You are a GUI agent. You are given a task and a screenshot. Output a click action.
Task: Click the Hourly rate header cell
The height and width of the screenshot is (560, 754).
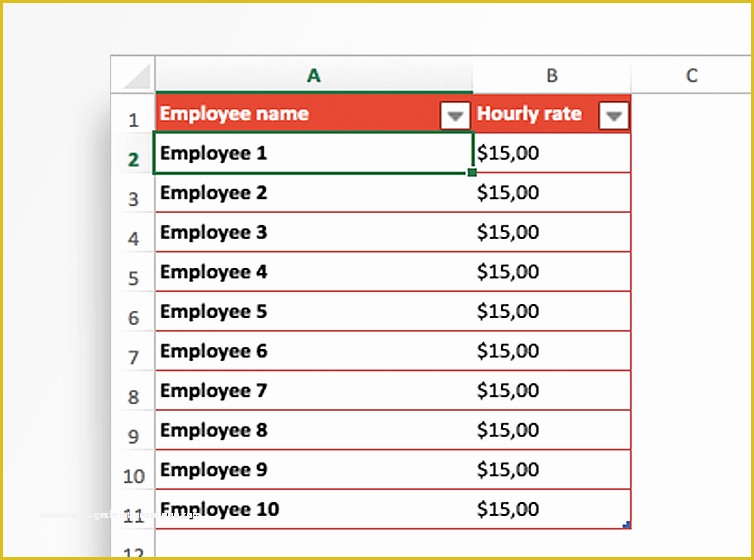[552, 113]
